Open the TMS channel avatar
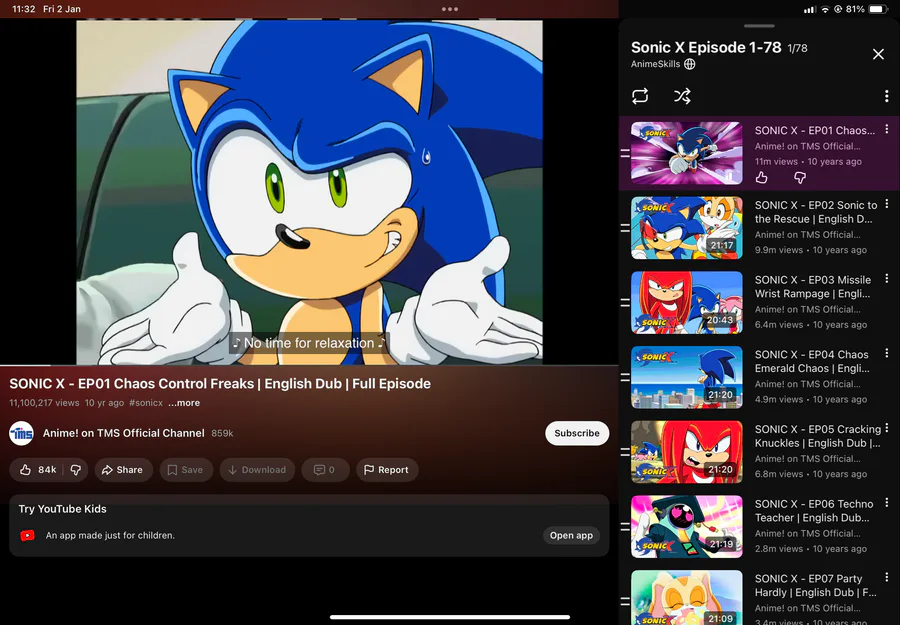The image size is (900, 625). [21, 433]
